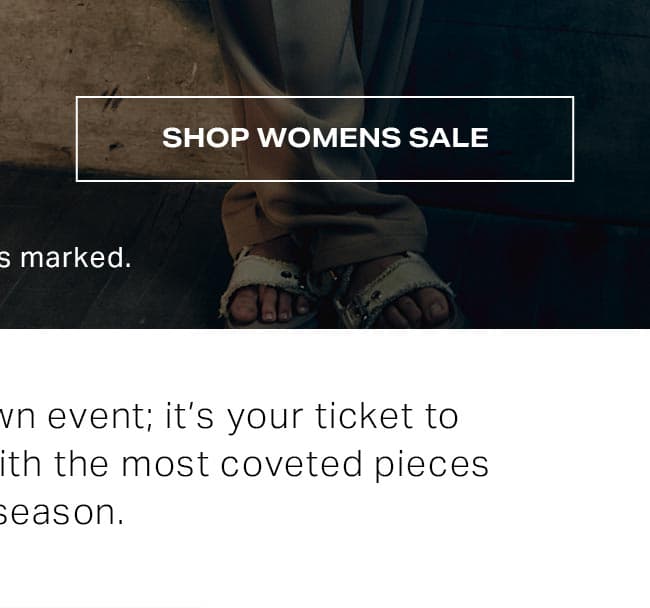This screenshot has height=608, width=650.
Task: Click the word 'coveted' in the paragraph
Action: pos(292,464)
